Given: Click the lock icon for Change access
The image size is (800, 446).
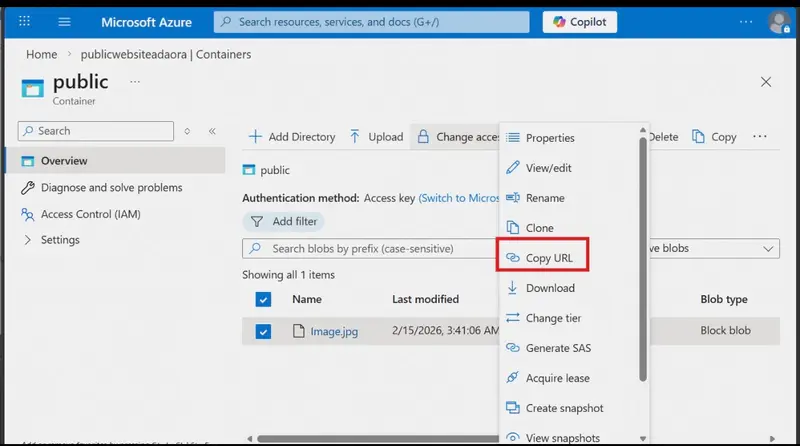Looking at the screenshot, I should 423,136.
